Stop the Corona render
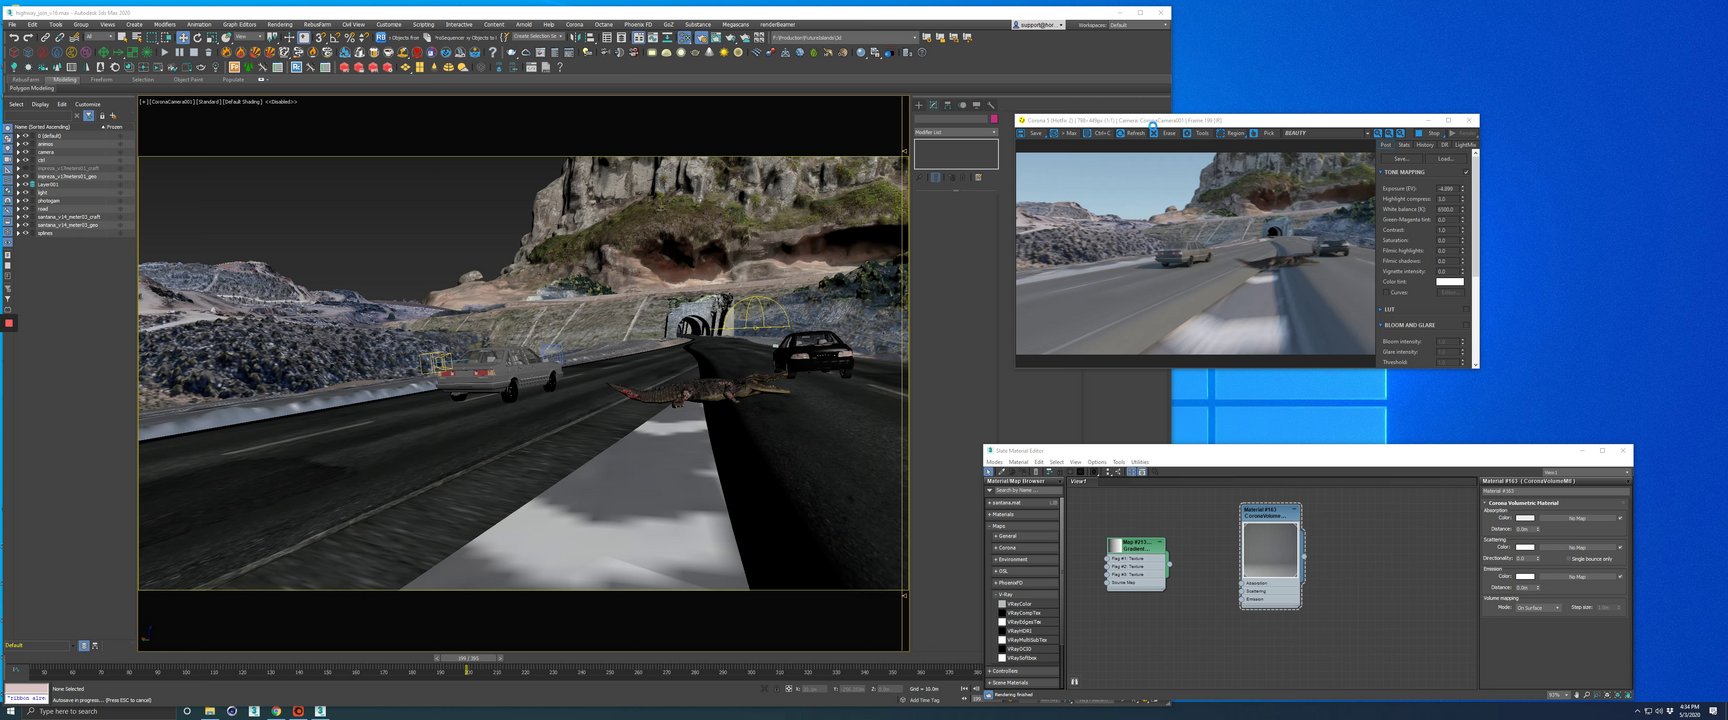 [1429, 133]
